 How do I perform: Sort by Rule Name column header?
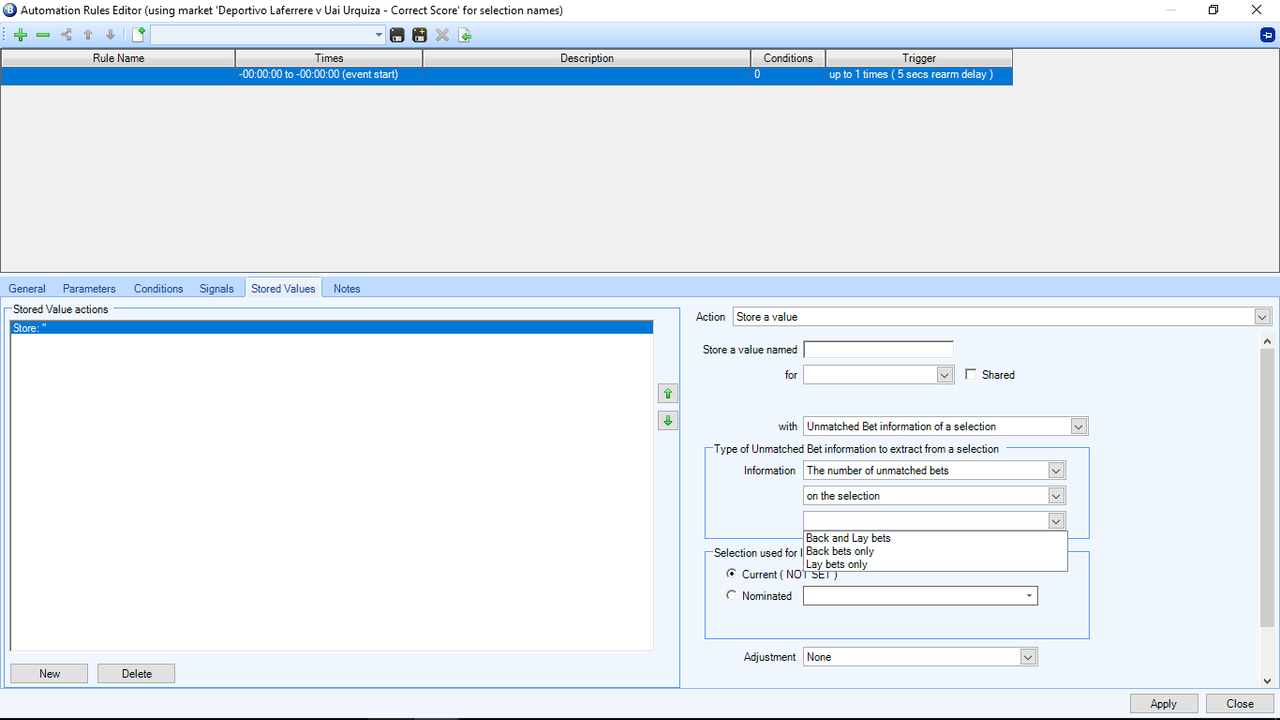click(118, 58)
